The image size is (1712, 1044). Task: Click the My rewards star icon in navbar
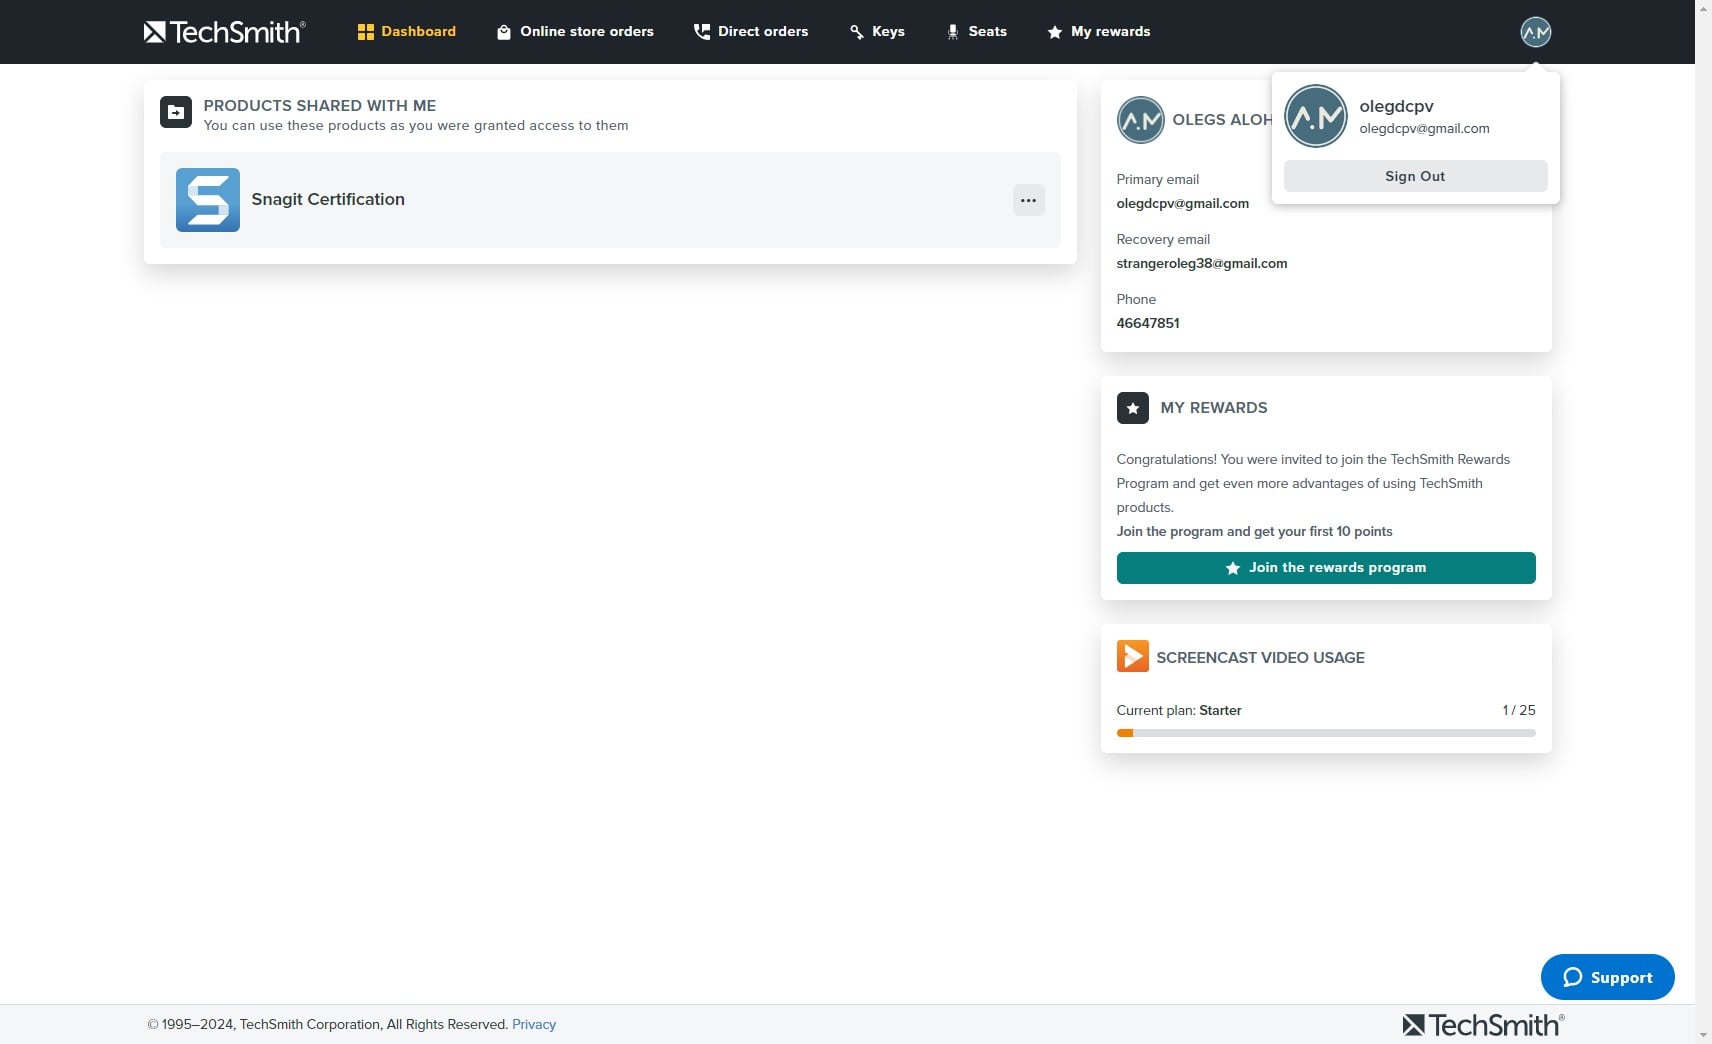coord(1055,32)
